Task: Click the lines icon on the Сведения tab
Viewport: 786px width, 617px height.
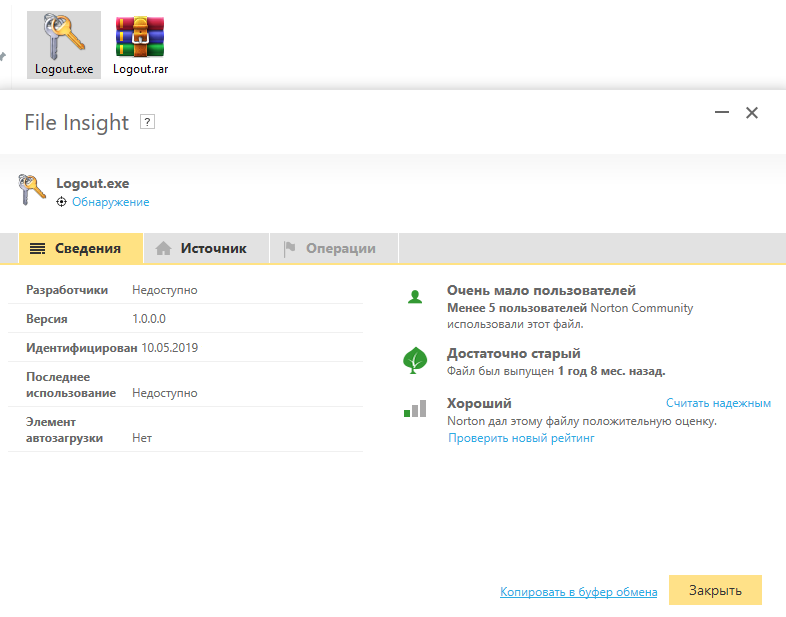Action: [x=38, y=248]
